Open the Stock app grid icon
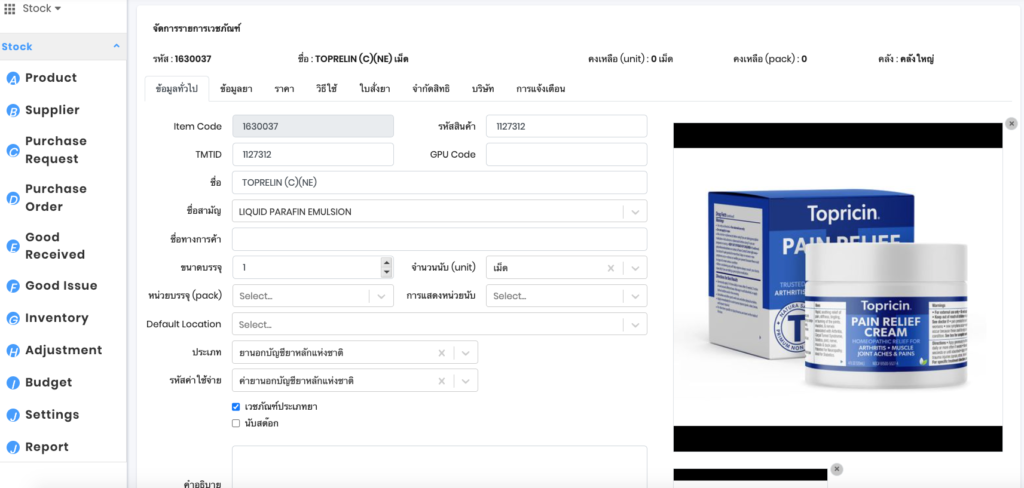This screenshot has height=488, width=1024. (x=10, y=9)
